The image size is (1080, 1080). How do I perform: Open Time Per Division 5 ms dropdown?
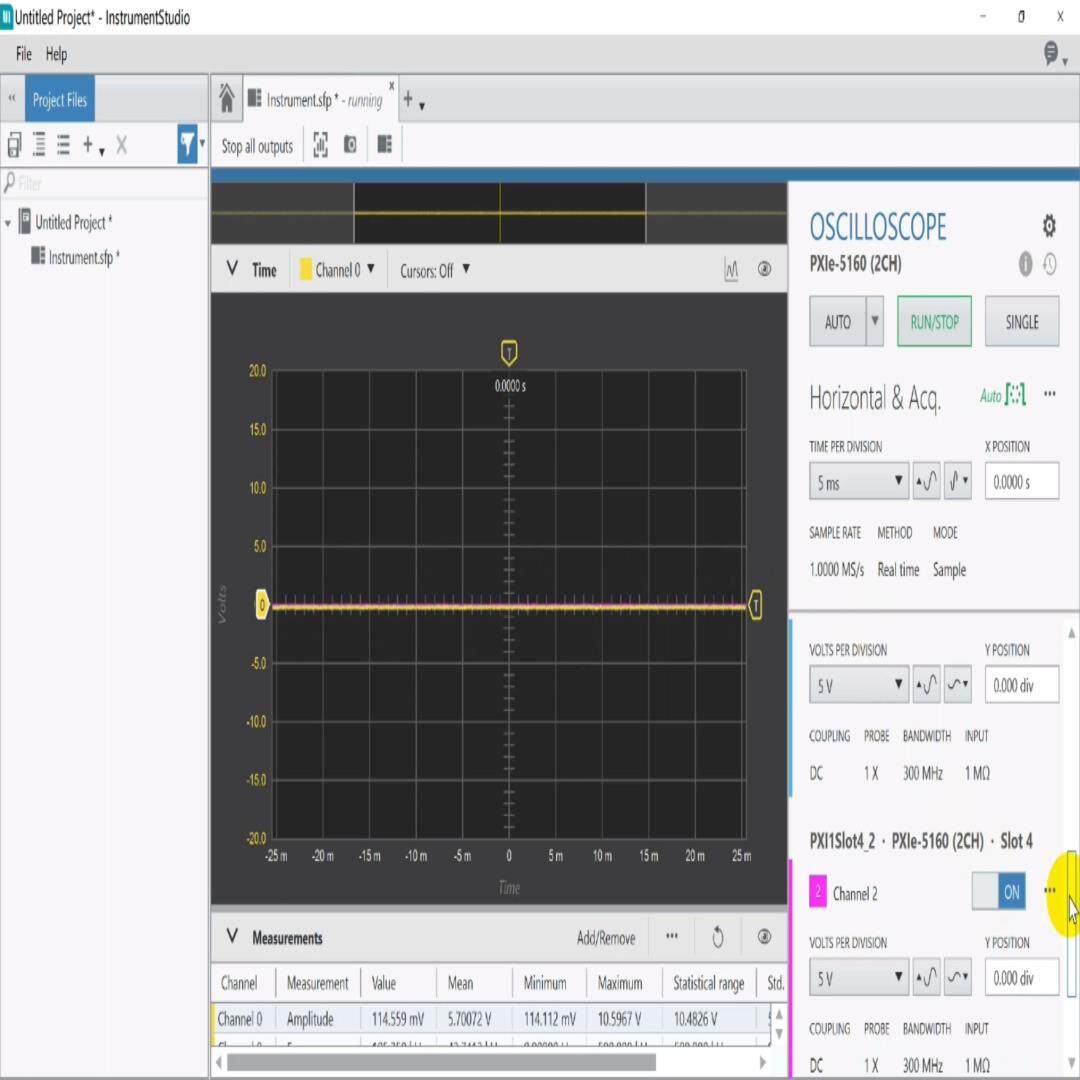point(859,481)
